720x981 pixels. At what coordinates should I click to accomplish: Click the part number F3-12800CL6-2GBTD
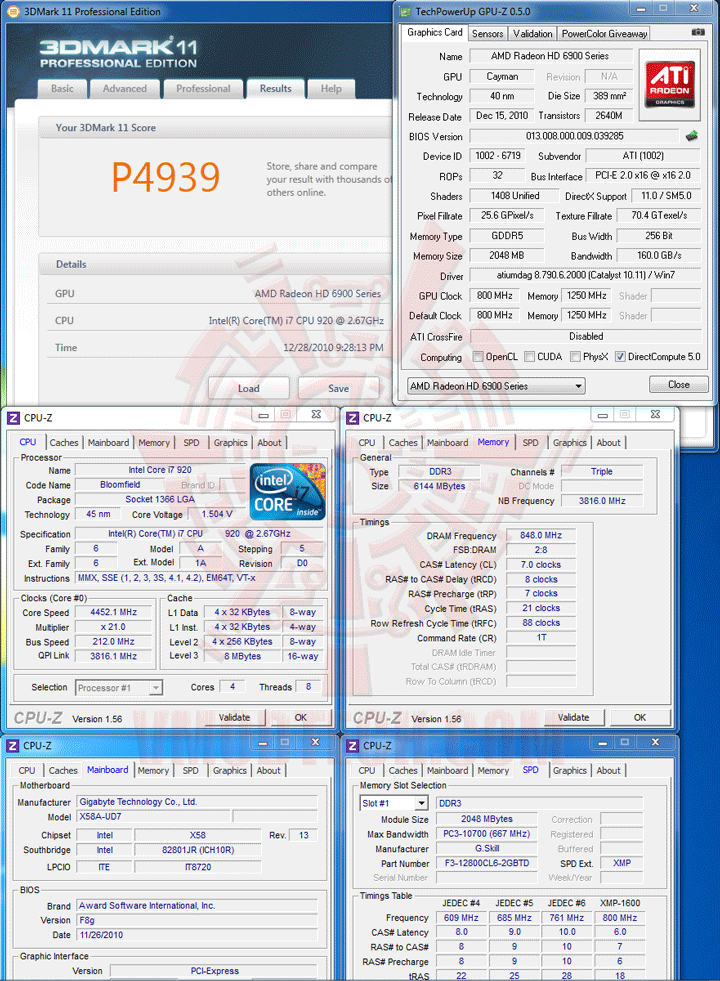click(x=487, y=863)
